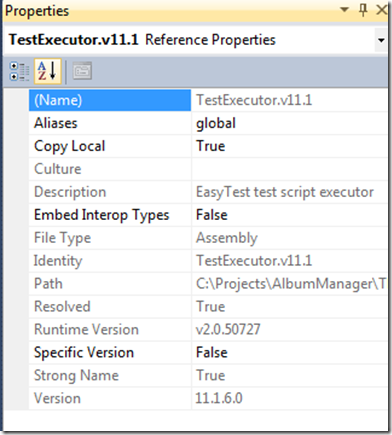The width and height of the screenshot is (392, 435).
Task: Select the Identity property row
Action: pyautogui.click(x=208, y=261)
